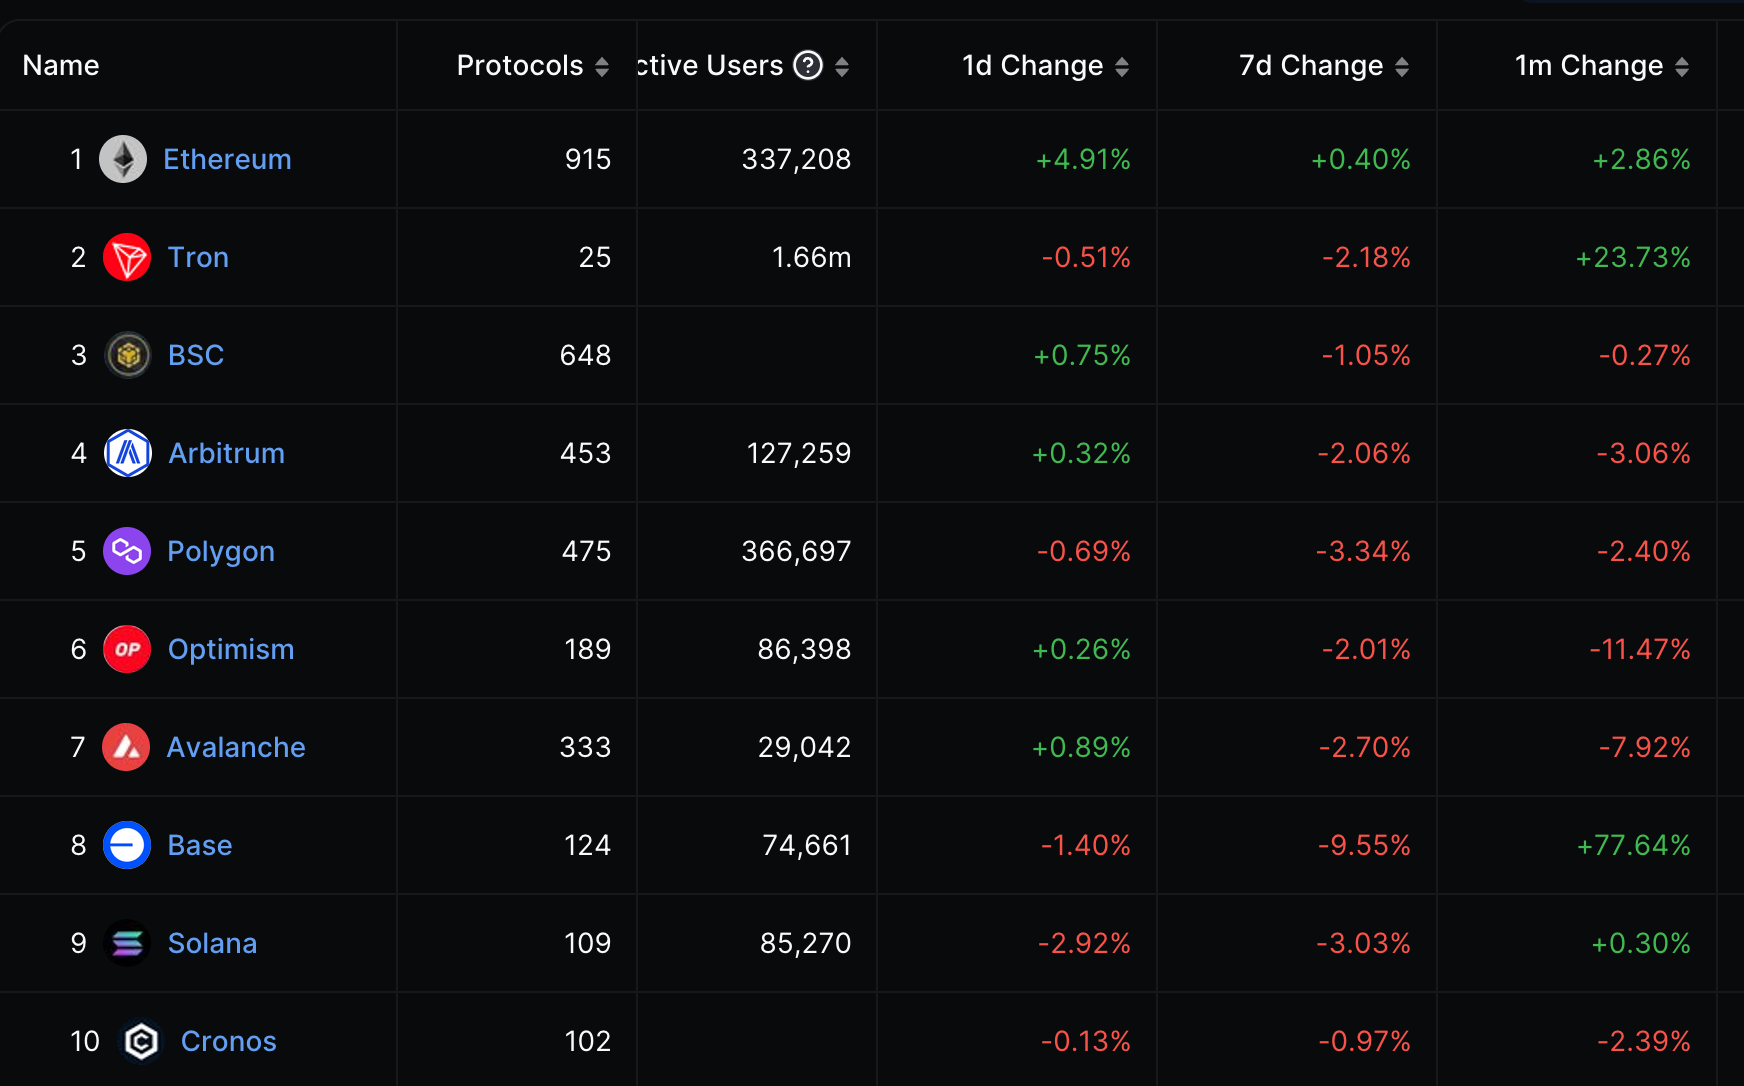
Task: Select Ethereum's +4.91% 1d change
Action: click(x=1083, y=159)
